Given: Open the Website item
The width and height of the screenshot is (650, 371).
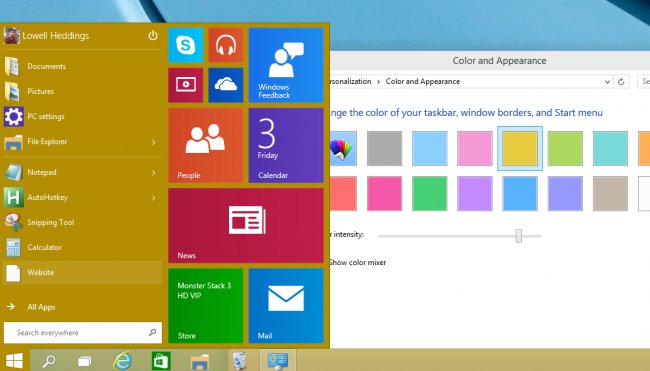Looking at the screenshot, I should point(82,273).
